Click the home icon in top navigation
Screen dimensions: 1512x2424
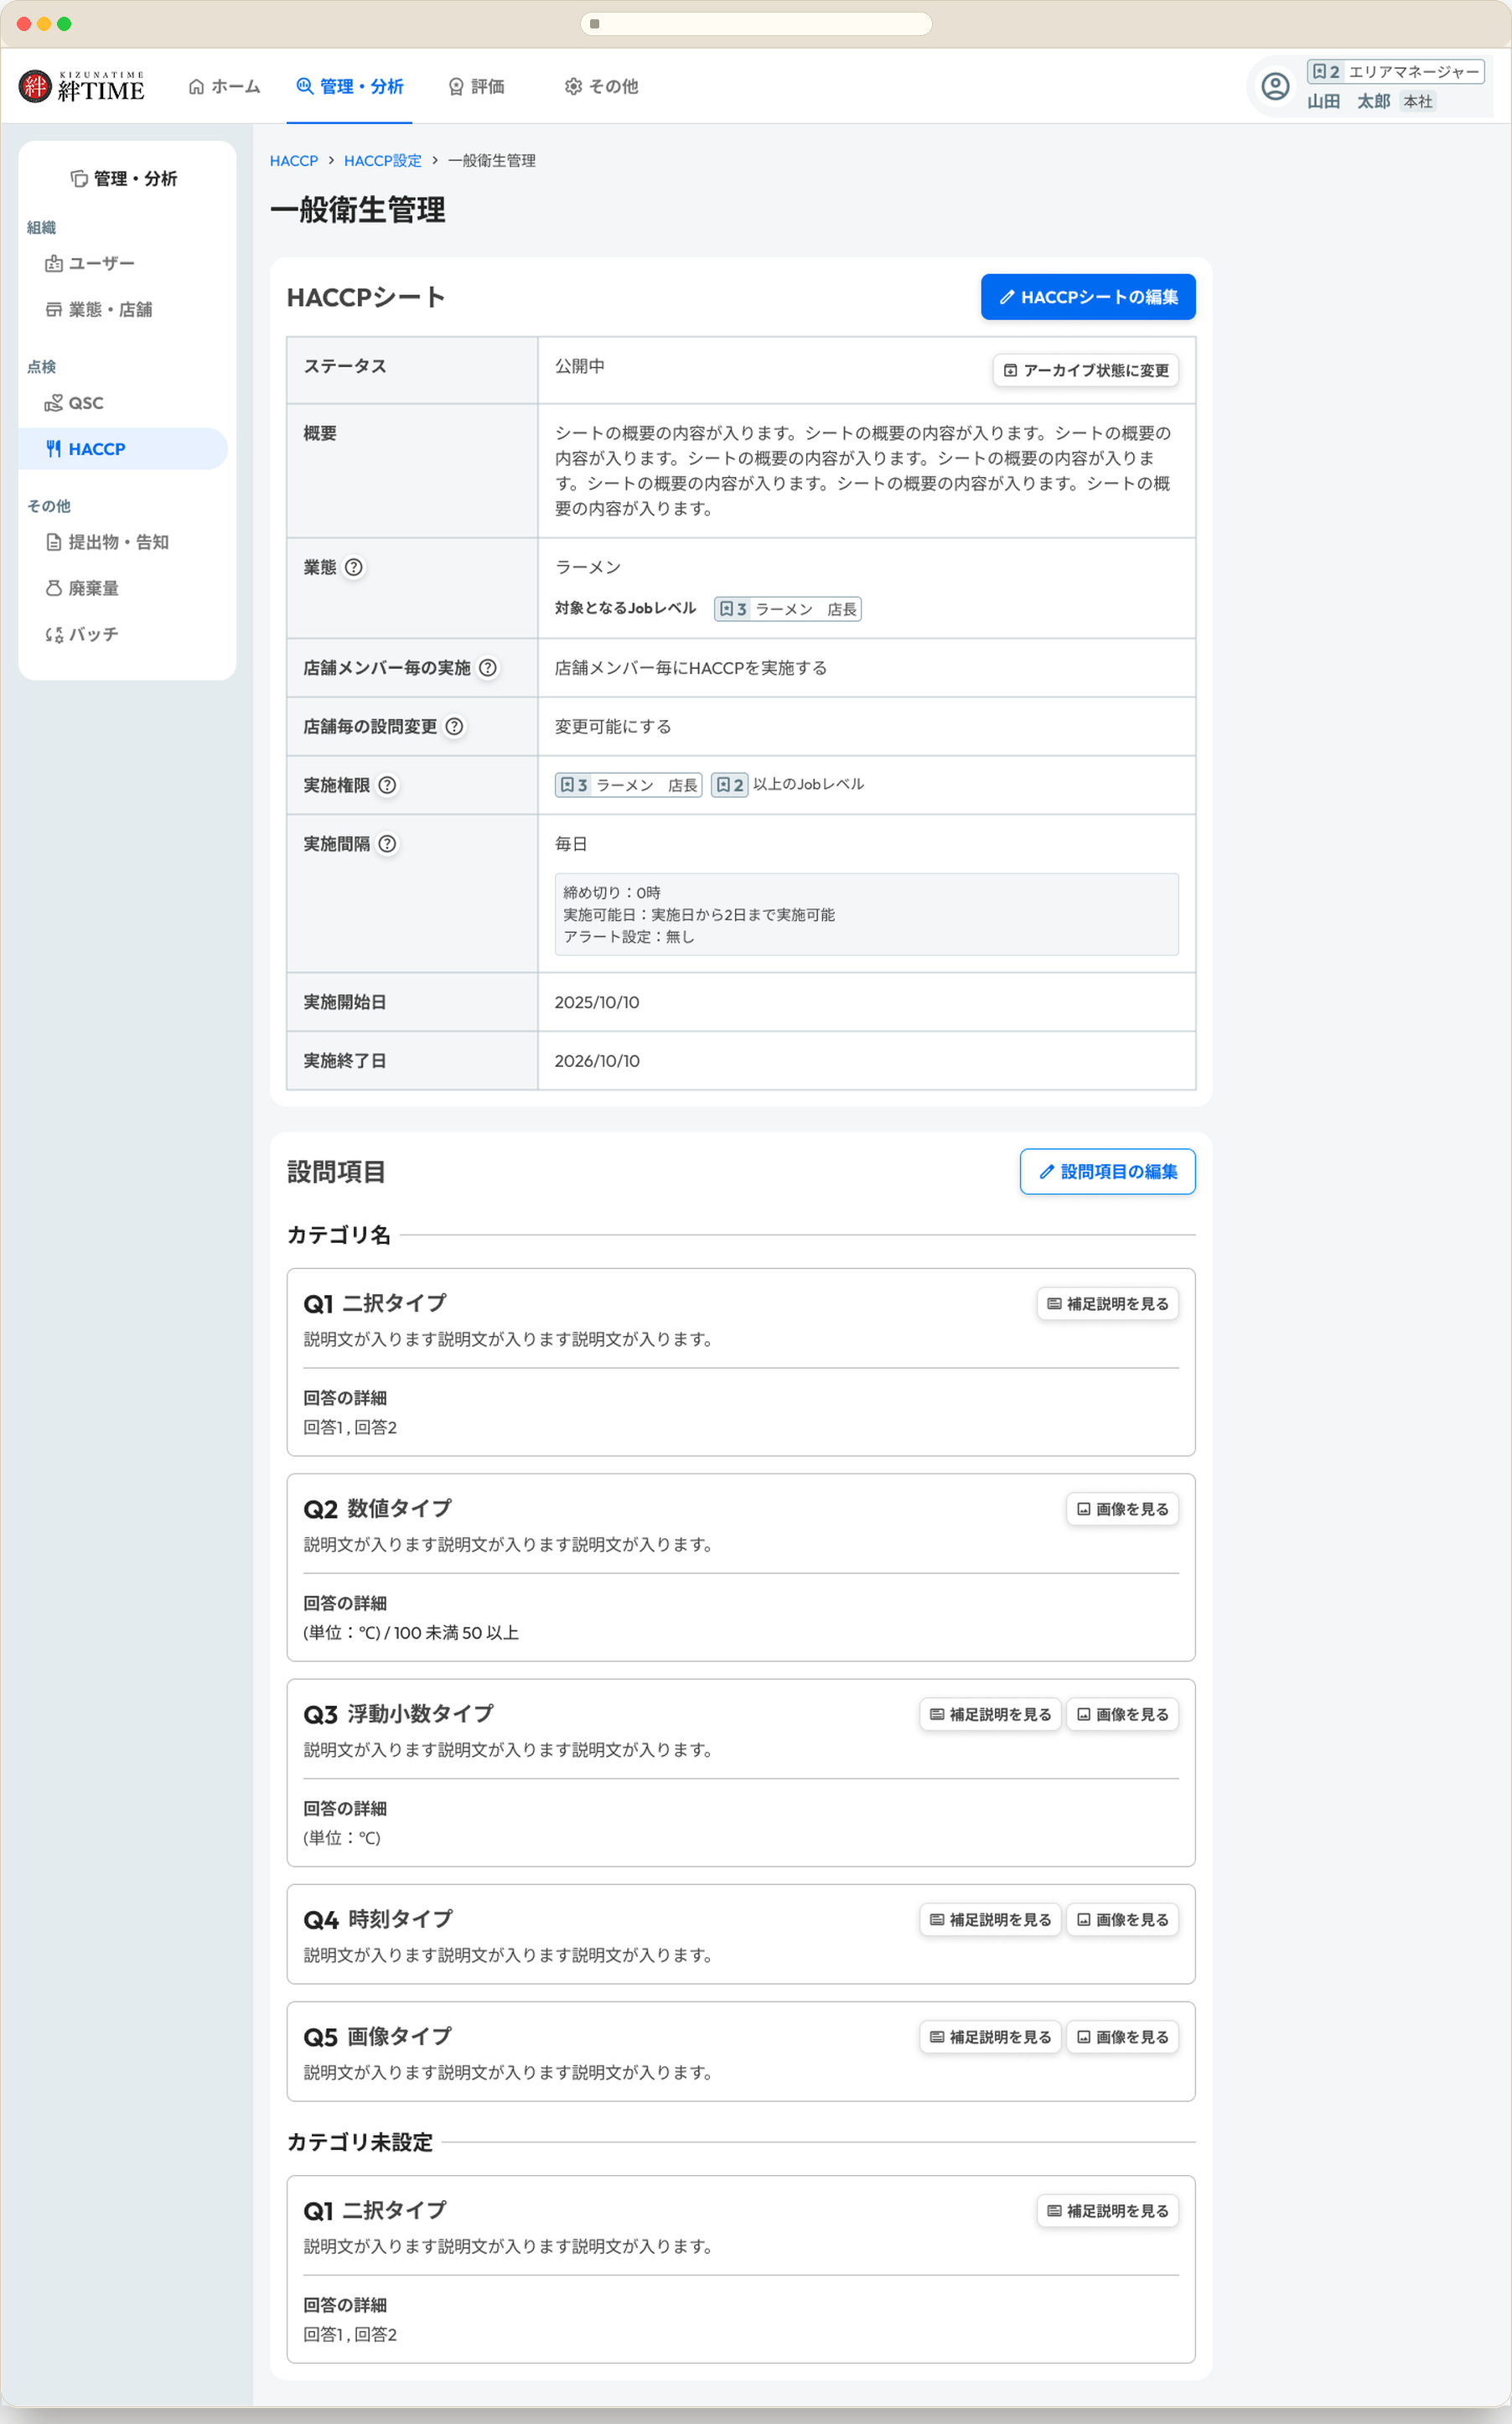[x=197, y=87]
